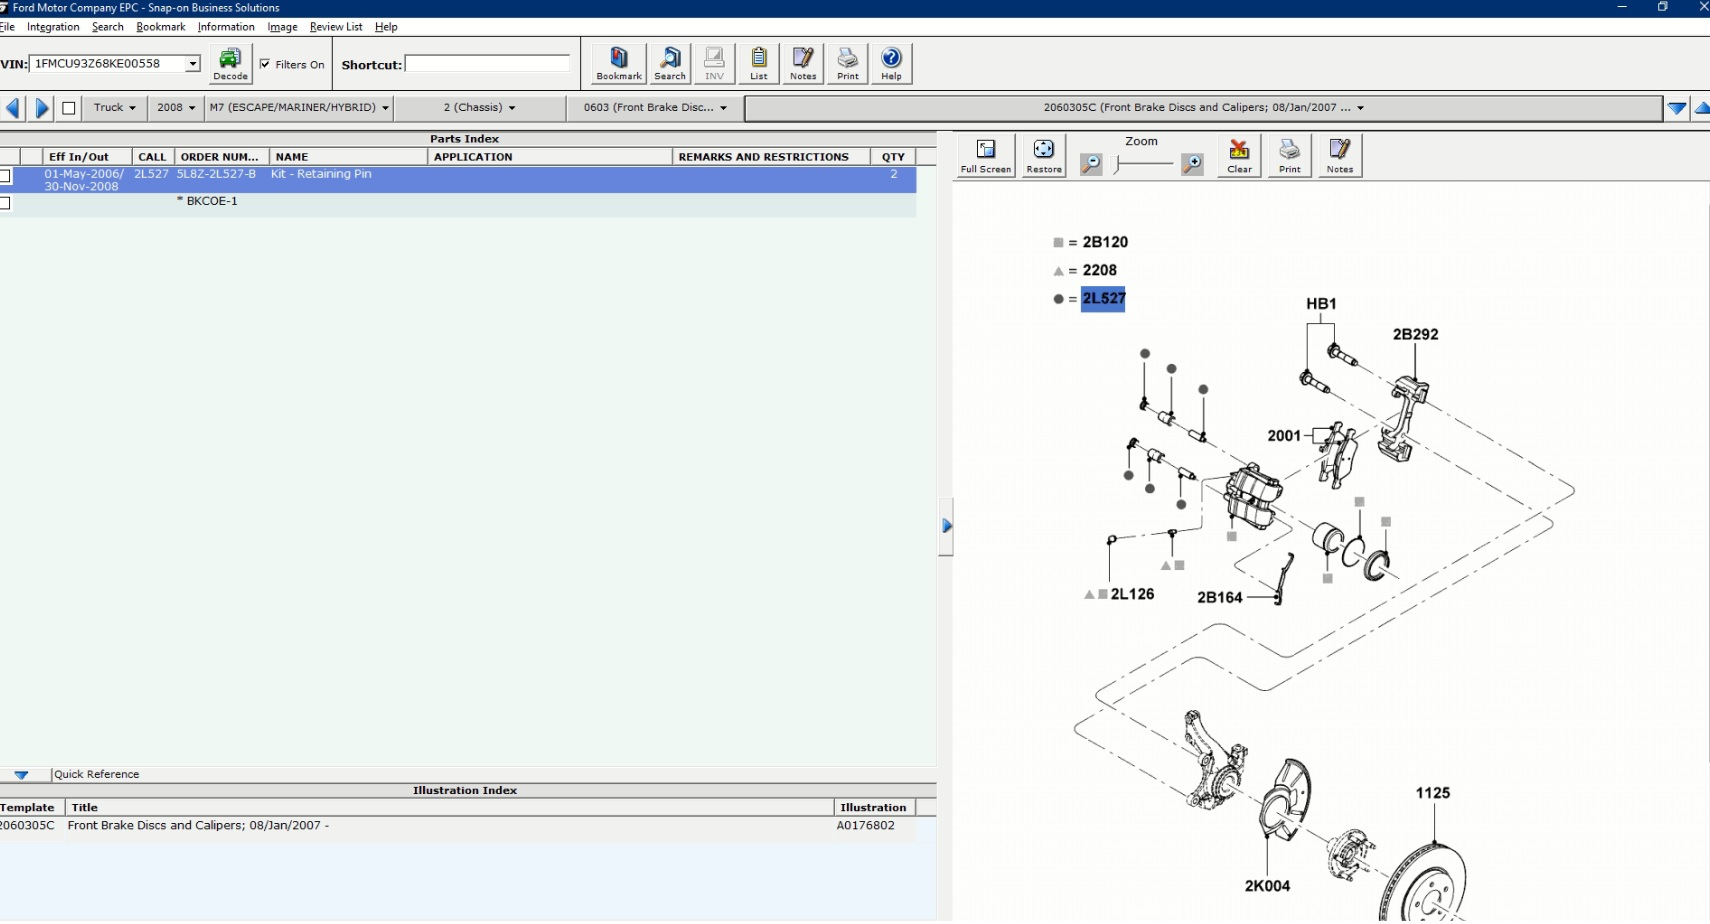Click the Clear illustration icon
1710x924 pixels.
[1239, 156]
